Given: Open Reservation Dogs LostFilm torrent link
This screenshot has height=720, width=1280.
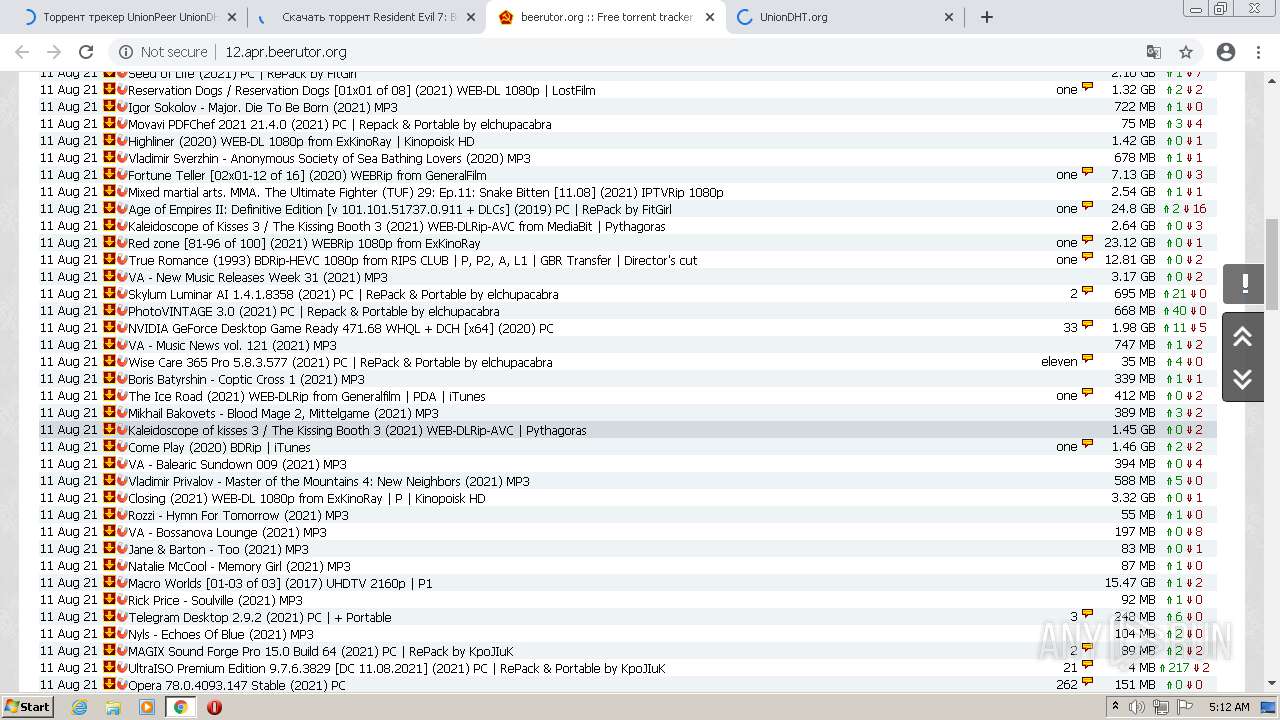Looking at the screenshot, I should click(361, 90).
